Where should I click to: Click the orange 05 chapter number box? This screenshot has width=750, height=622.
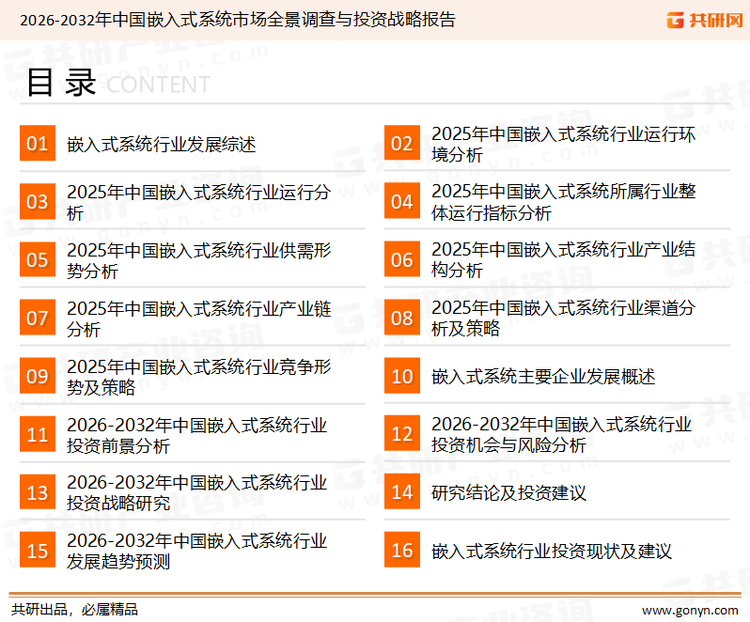click(37, 260)
